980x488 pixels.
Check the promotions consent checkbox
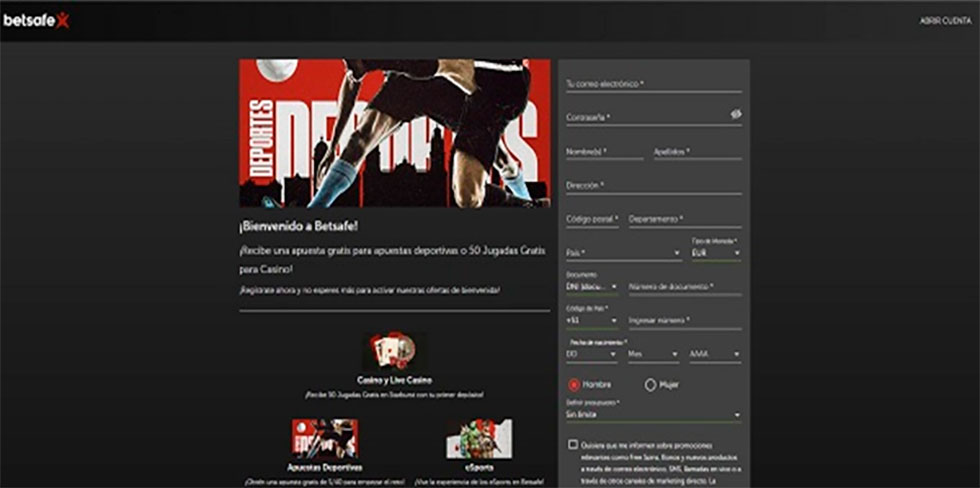pos(572,445)
